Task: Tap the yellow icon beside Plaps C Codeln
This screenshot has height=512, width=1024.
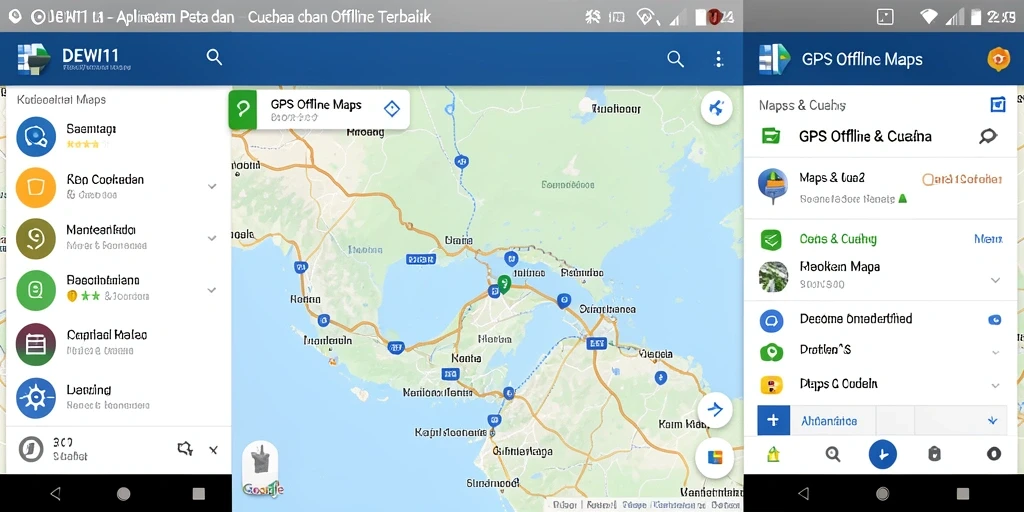Action: 771,385
